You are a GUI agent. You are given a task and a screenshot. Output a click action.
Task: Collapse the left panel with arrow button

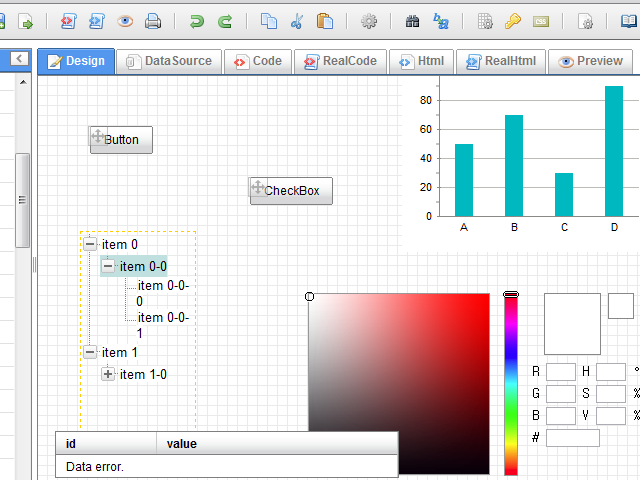18,60
